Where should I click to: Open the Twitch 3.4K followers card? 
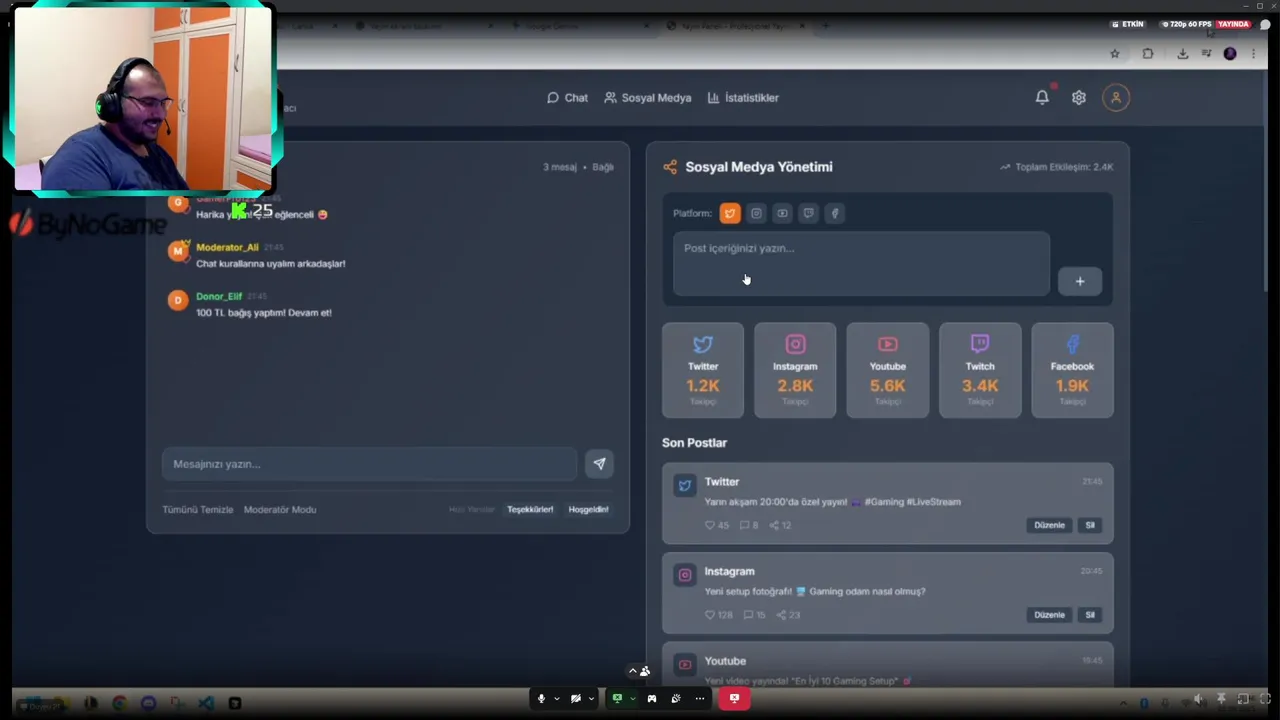pyautogui.click(x=980, y=370)
